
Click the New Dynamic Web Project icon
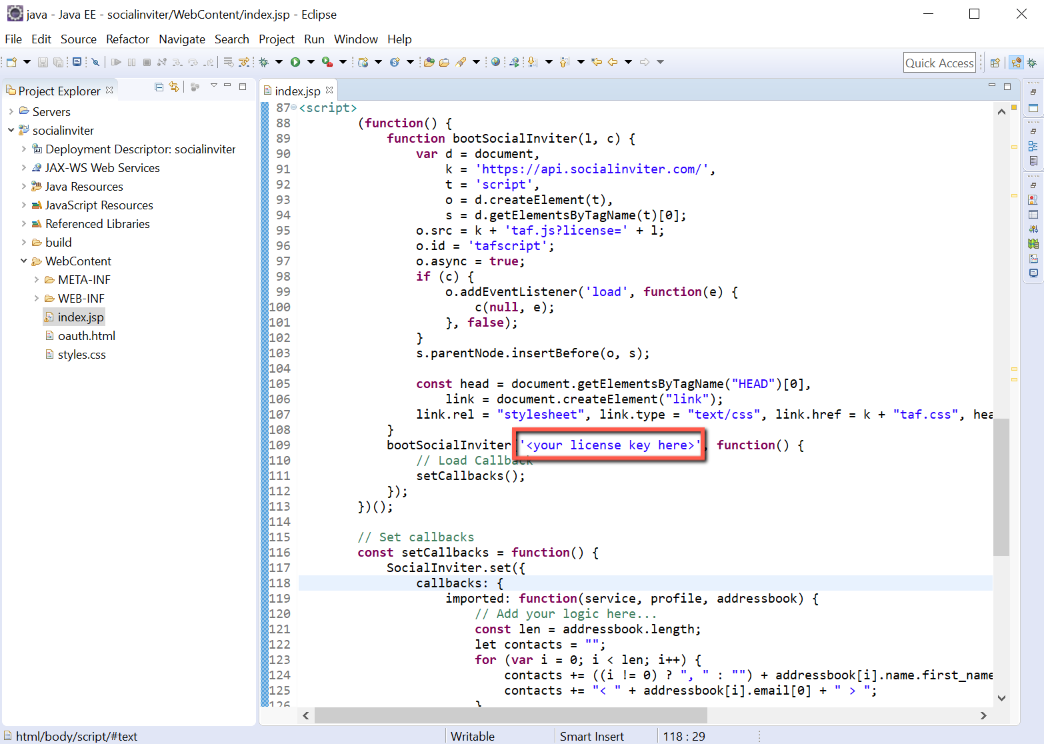(x=363, y=62)
